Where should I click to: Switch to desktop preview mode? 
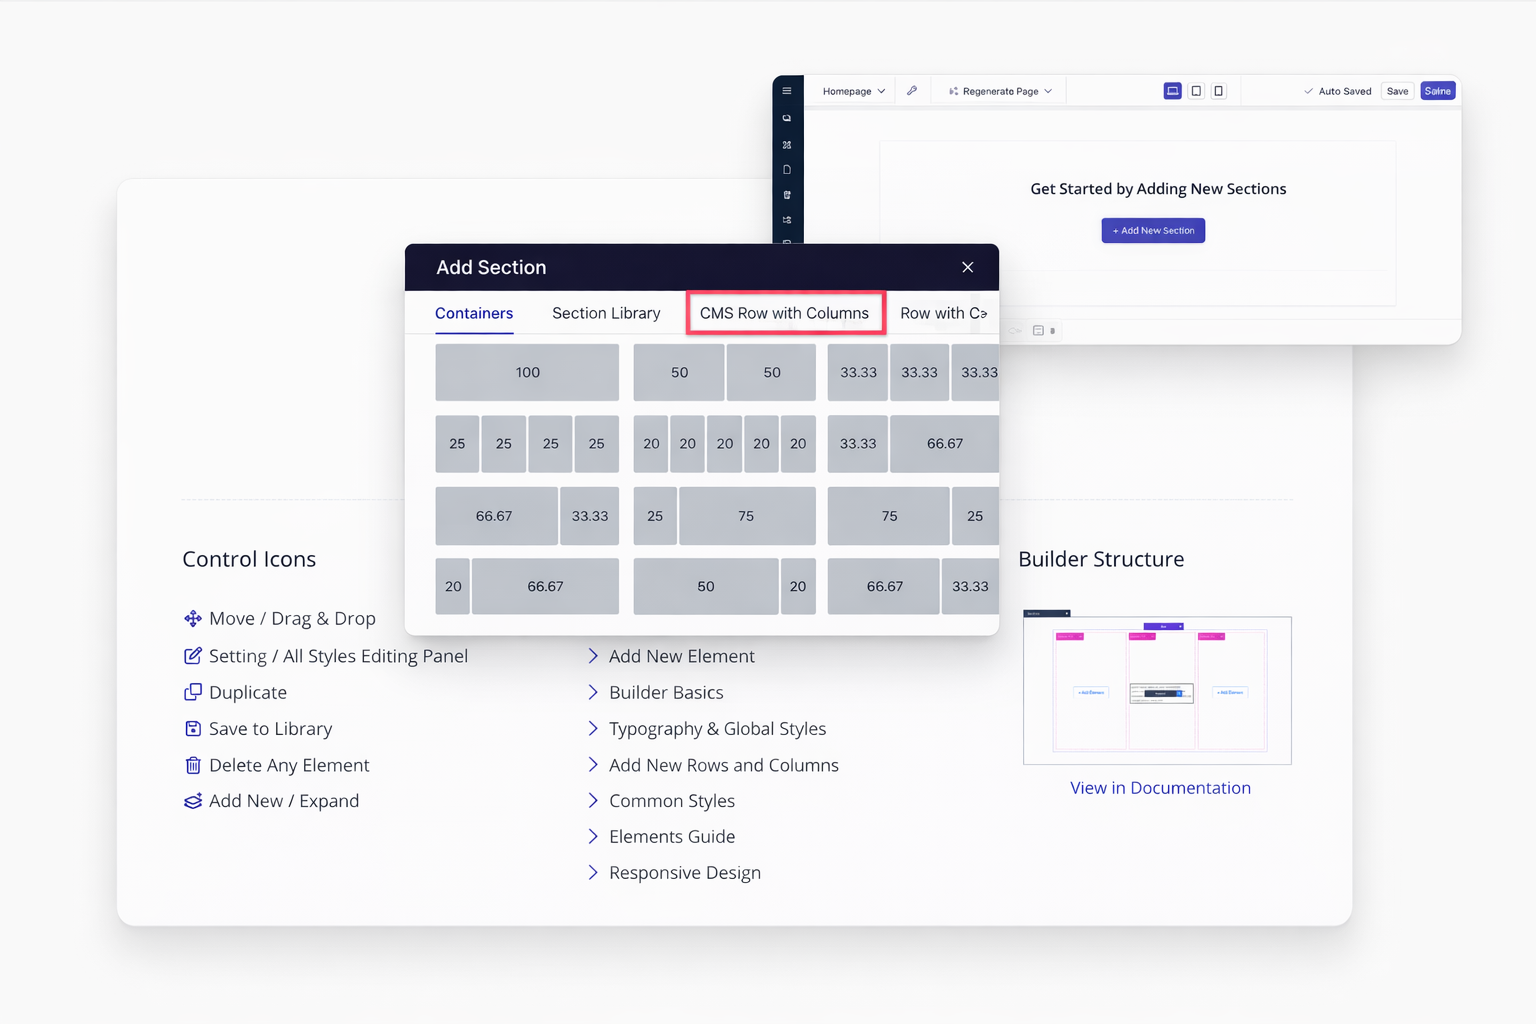[1172, 91]
